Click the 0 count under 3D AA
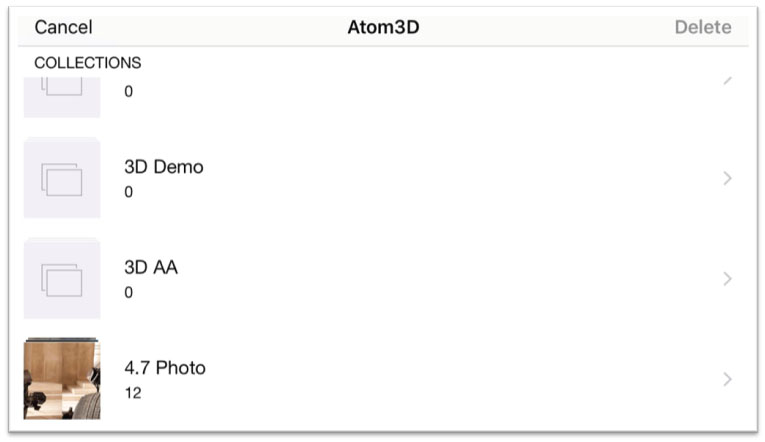Image resolution: width=765 pixels, height=442 pixels. [x=128, y=293]
